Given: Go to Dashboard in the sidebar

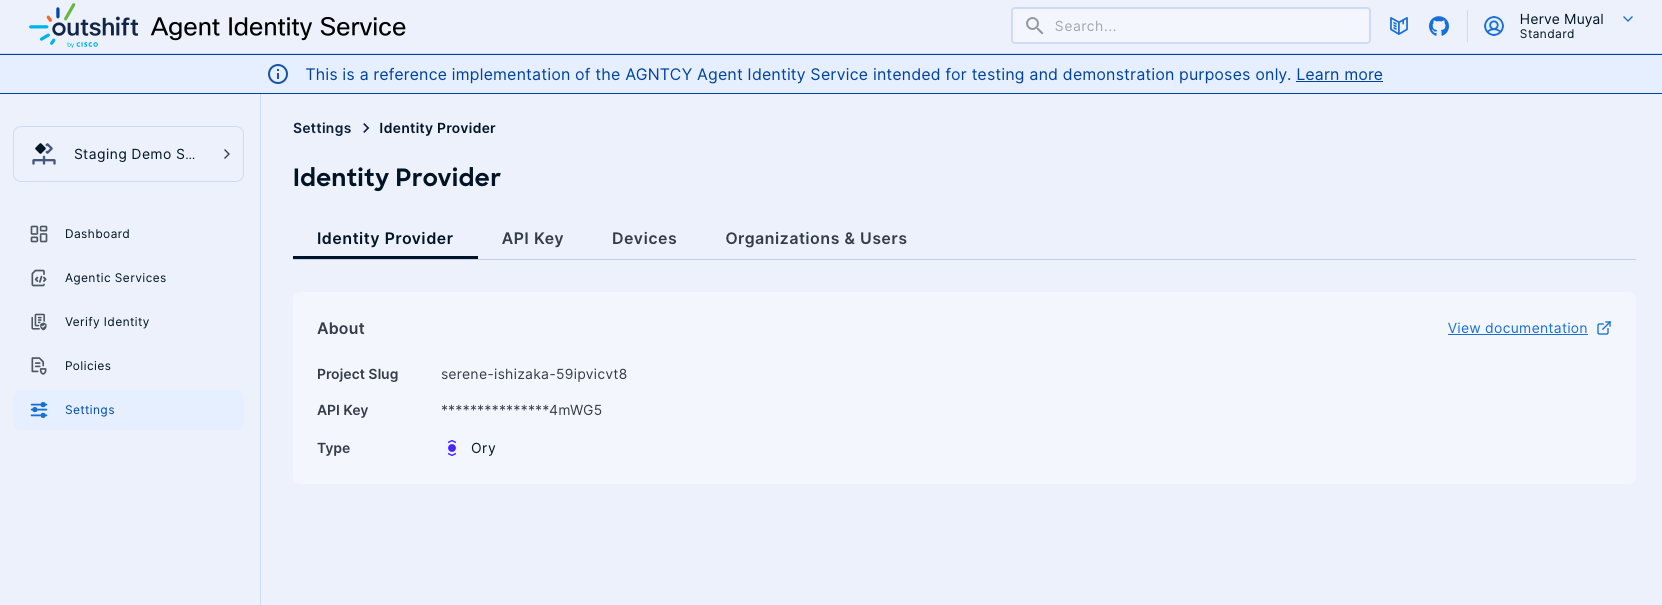Looking at the screenshot, I should tap(128, 234).
